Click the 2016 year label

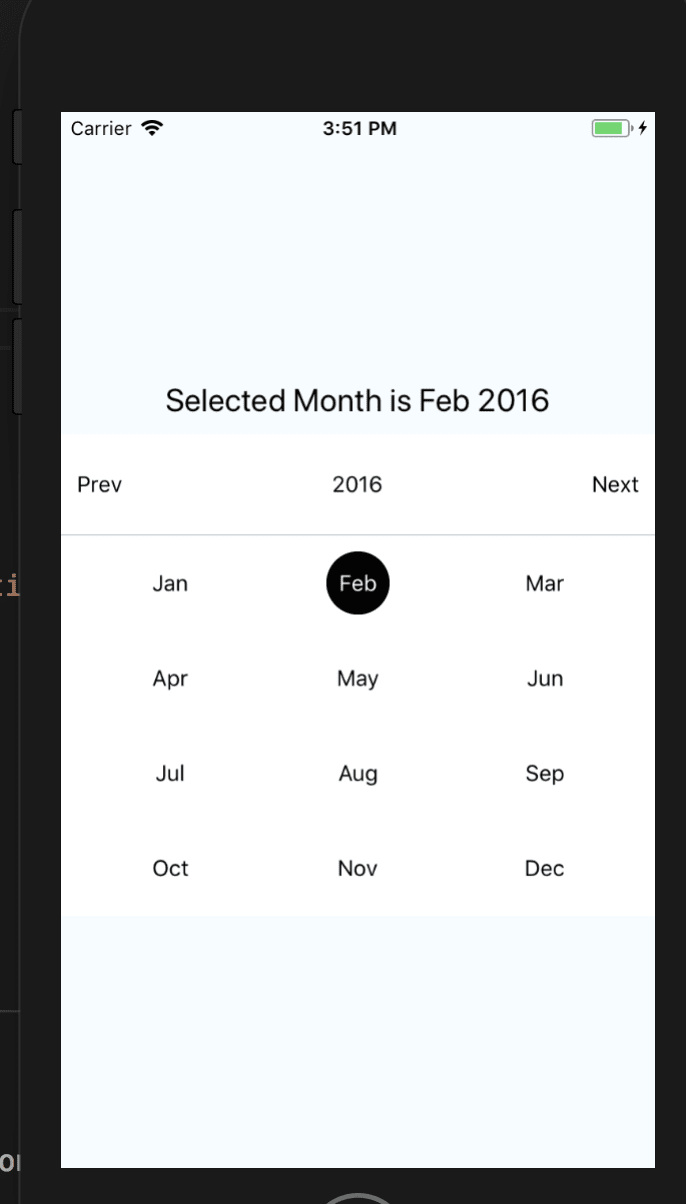point(358,484)
